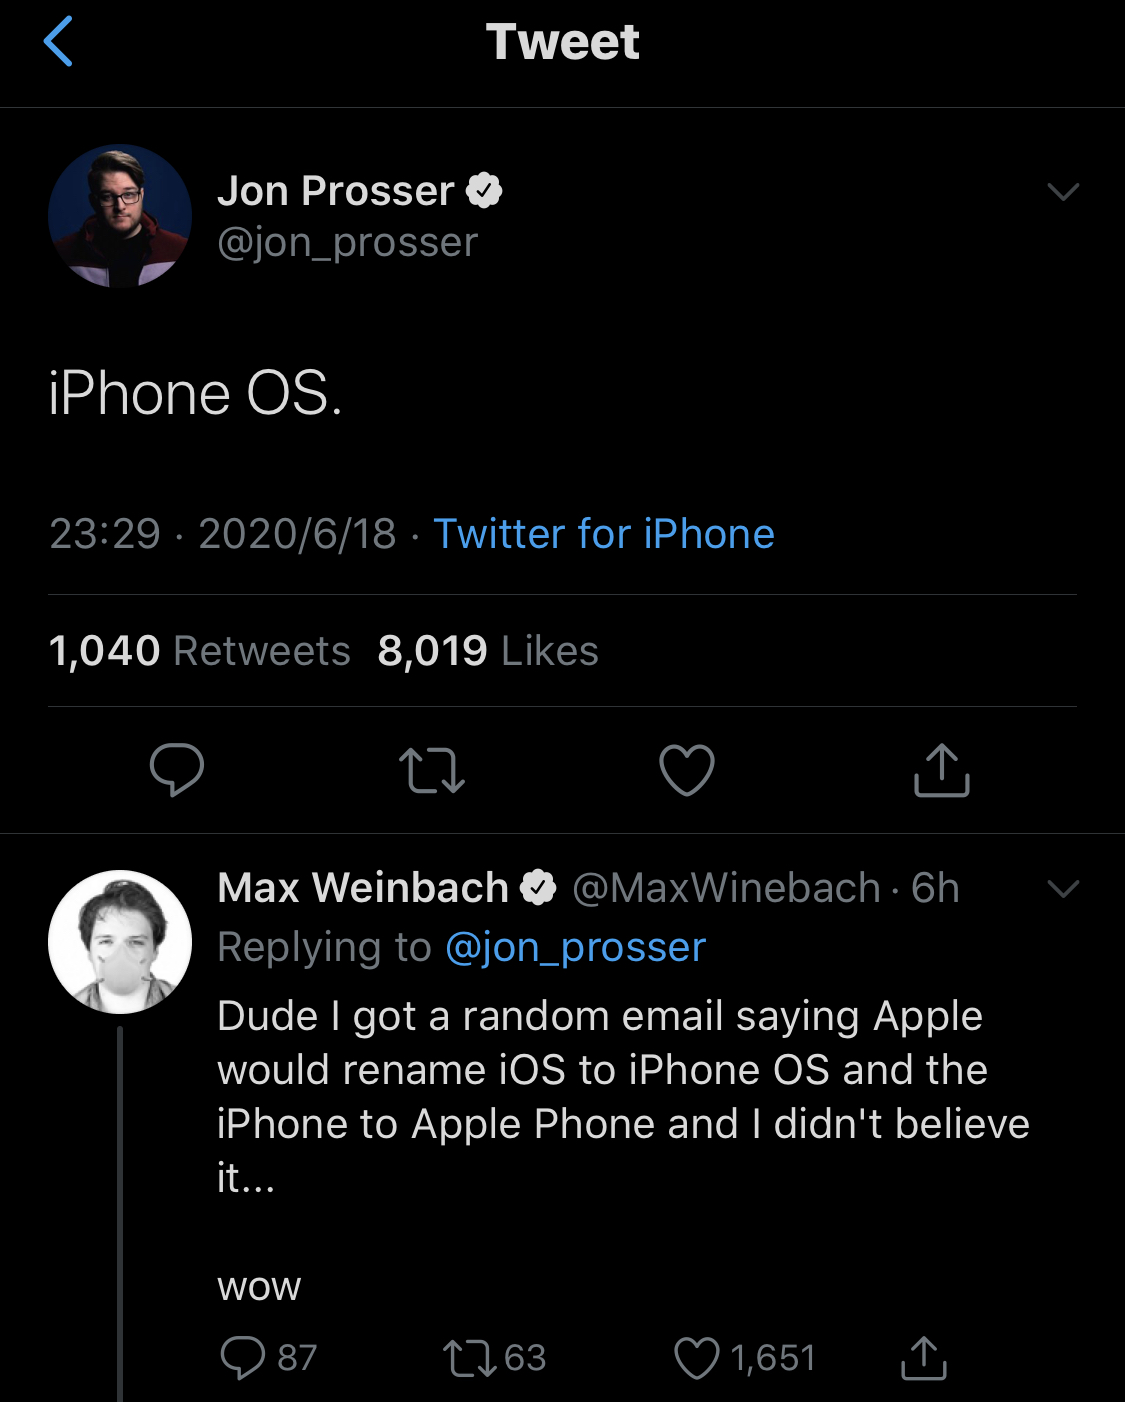This screenshot has height=1402, width=1125.
Task: Open Jon Prosser's profile picture
Action: [x=119, y=215]
